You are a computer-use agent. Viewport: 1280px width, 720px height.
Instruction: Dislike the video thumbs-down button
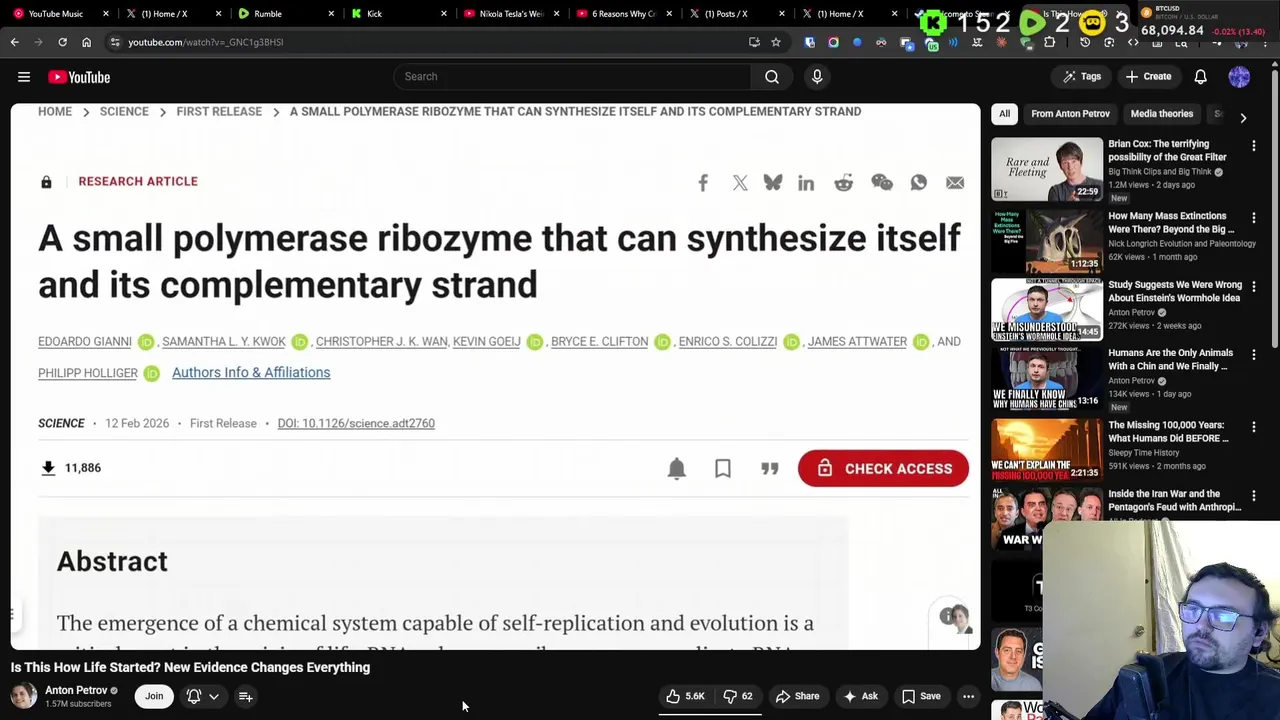tap(738, 696)
